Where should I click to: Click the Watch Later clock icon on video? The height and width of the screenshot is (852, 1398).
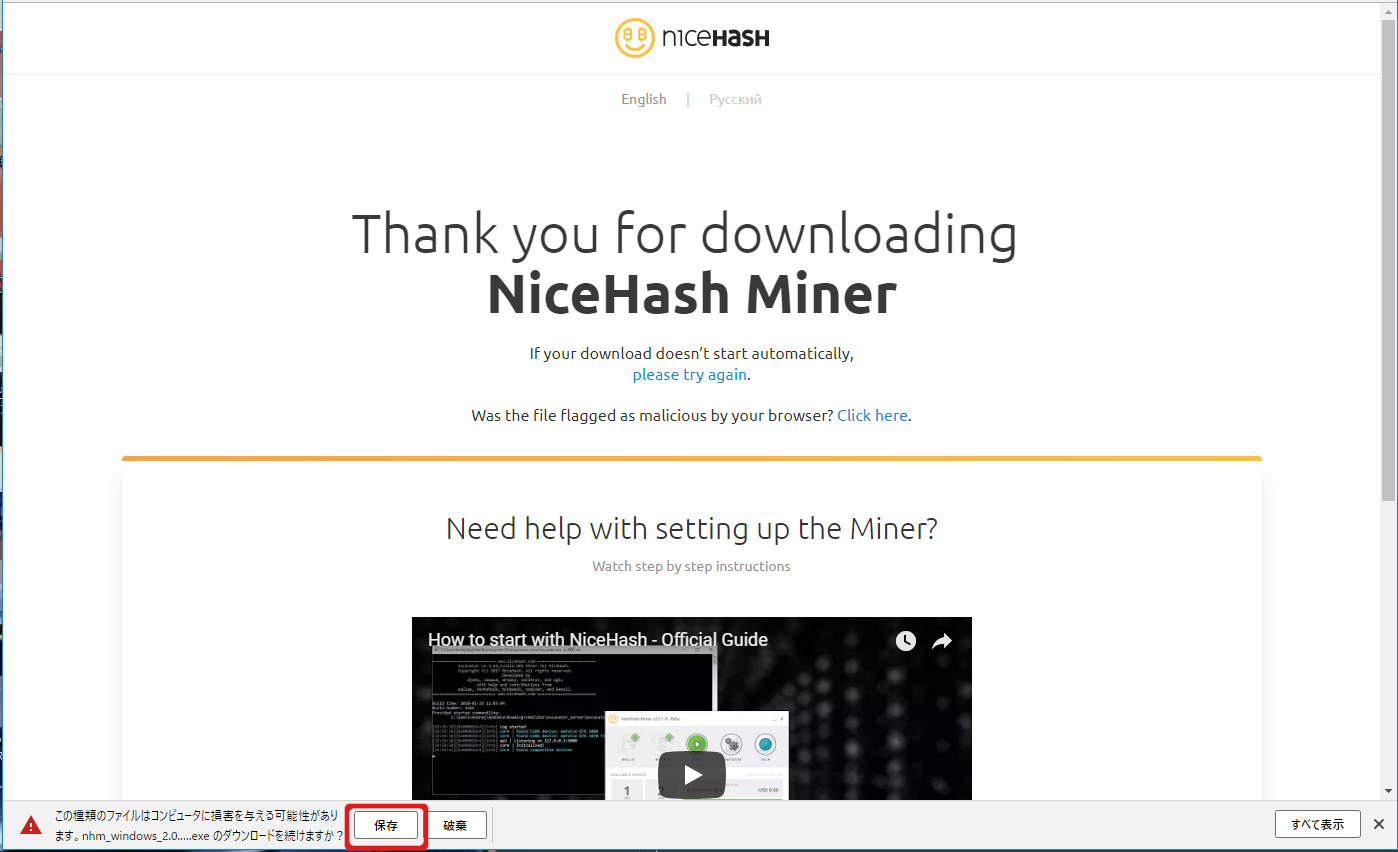pos(905,641)
